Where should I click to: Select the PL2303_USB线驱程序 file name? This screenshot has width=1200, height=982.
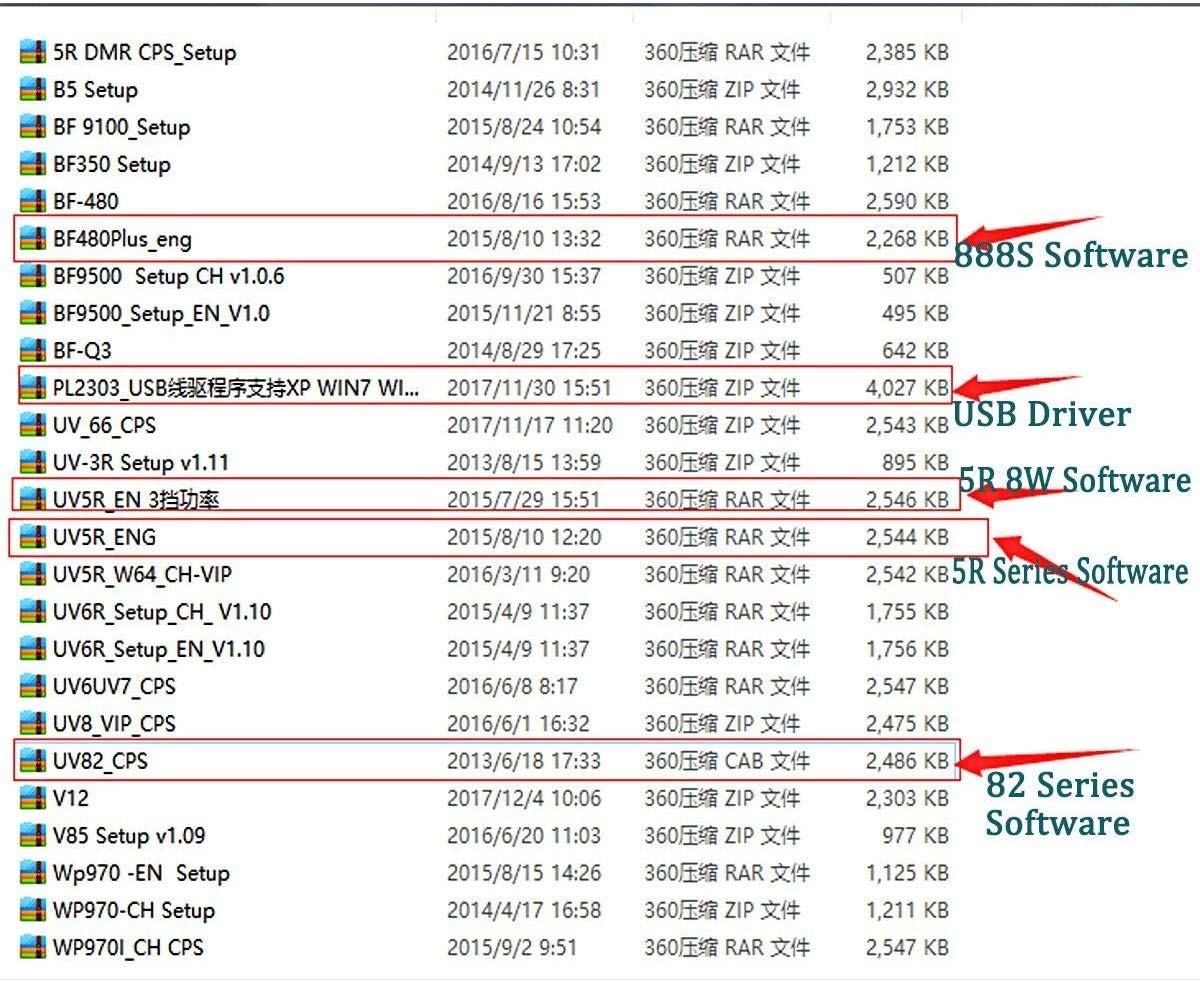coord(237,388)
